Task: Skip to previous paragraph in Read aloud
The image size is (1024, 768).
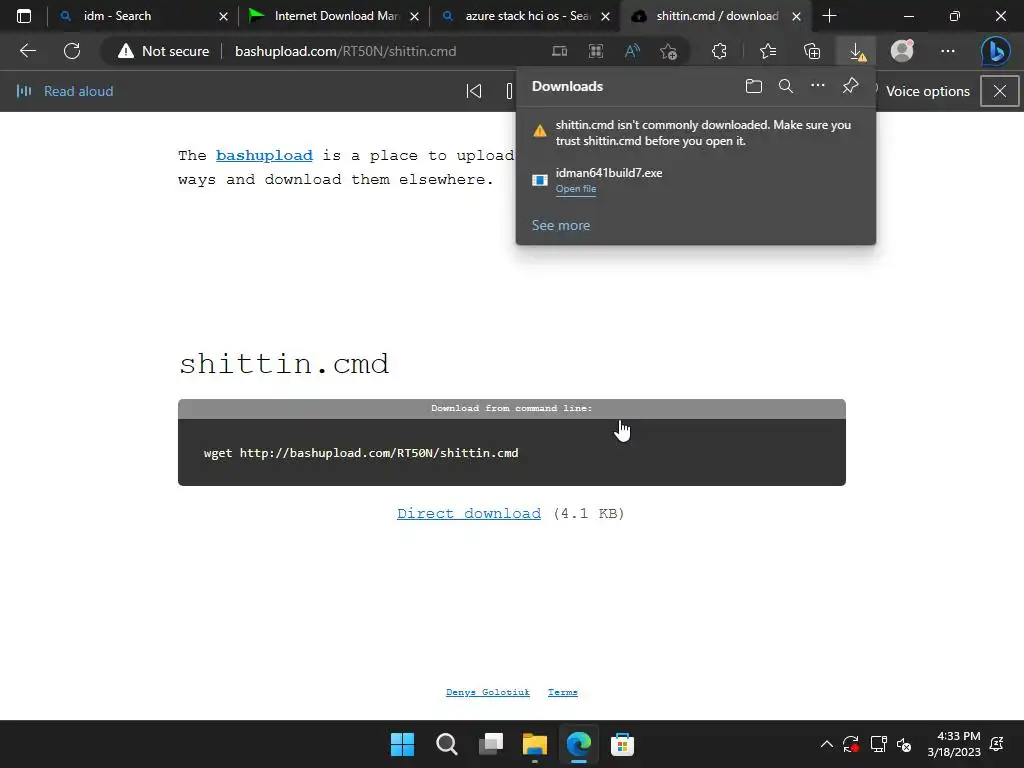Action: pyautogui.click(x=473, y=91)
